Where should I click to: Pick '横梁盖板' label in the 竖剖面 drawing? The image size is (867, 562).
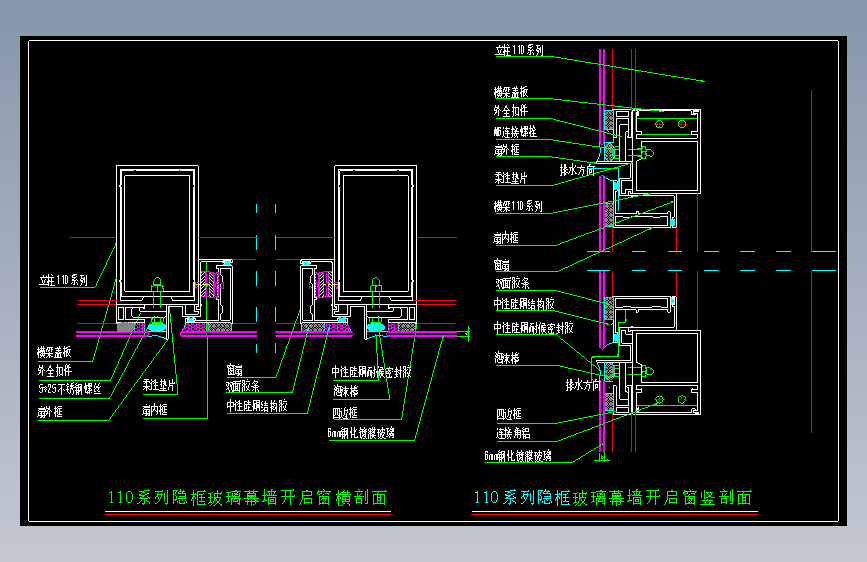click(511, 92)
